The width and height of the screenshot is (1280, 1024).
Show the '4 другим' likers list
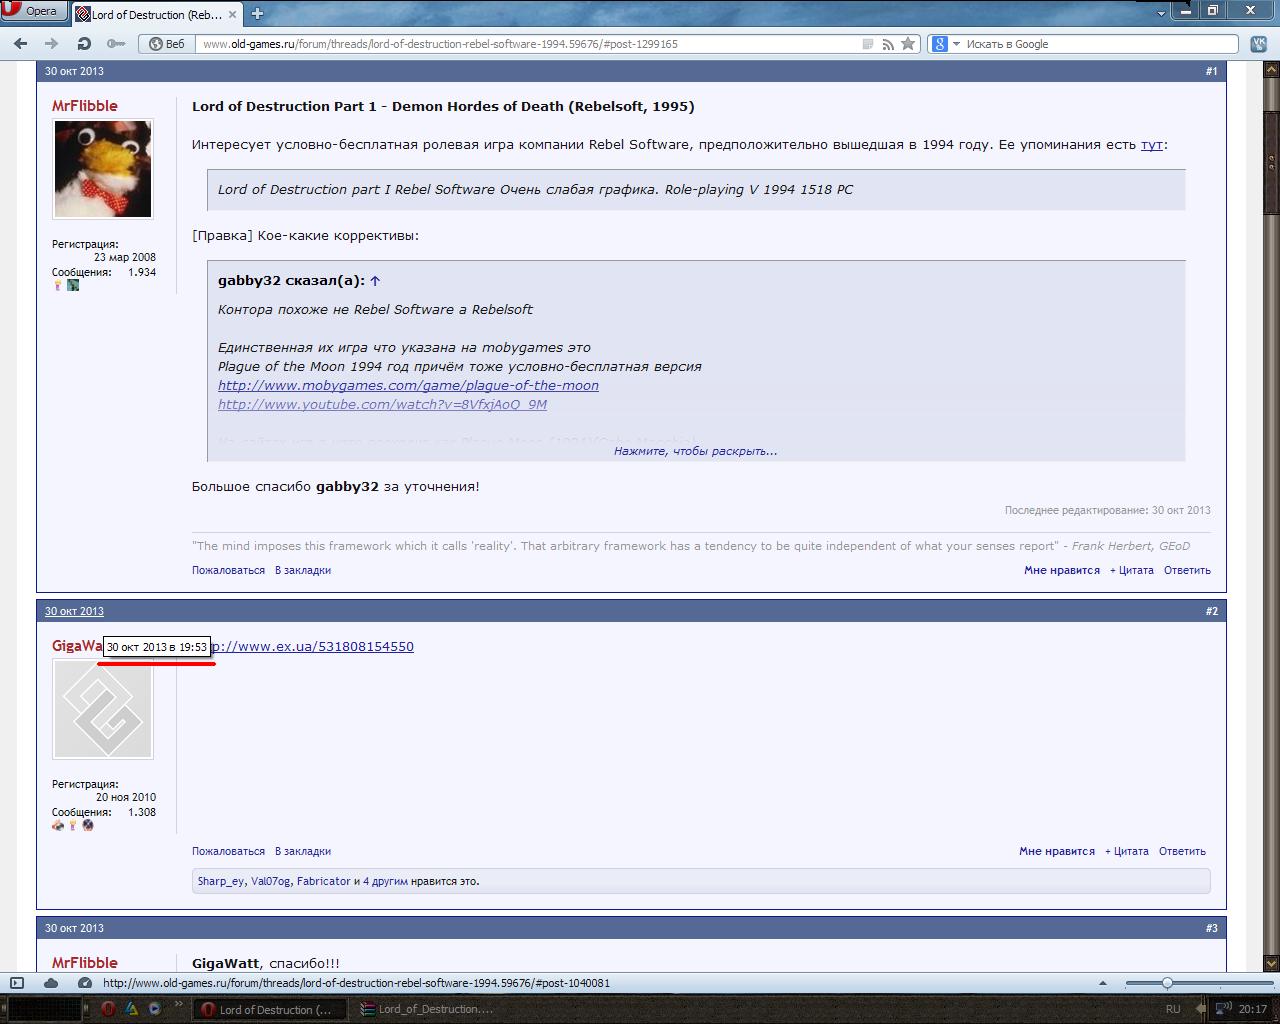(x=385, y=881)
